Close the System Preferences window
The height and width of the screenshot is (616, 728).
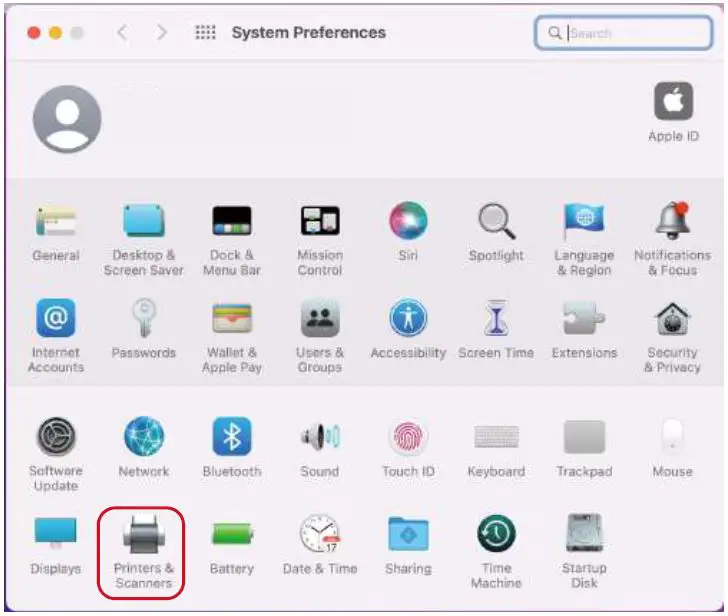coord(34,33)
